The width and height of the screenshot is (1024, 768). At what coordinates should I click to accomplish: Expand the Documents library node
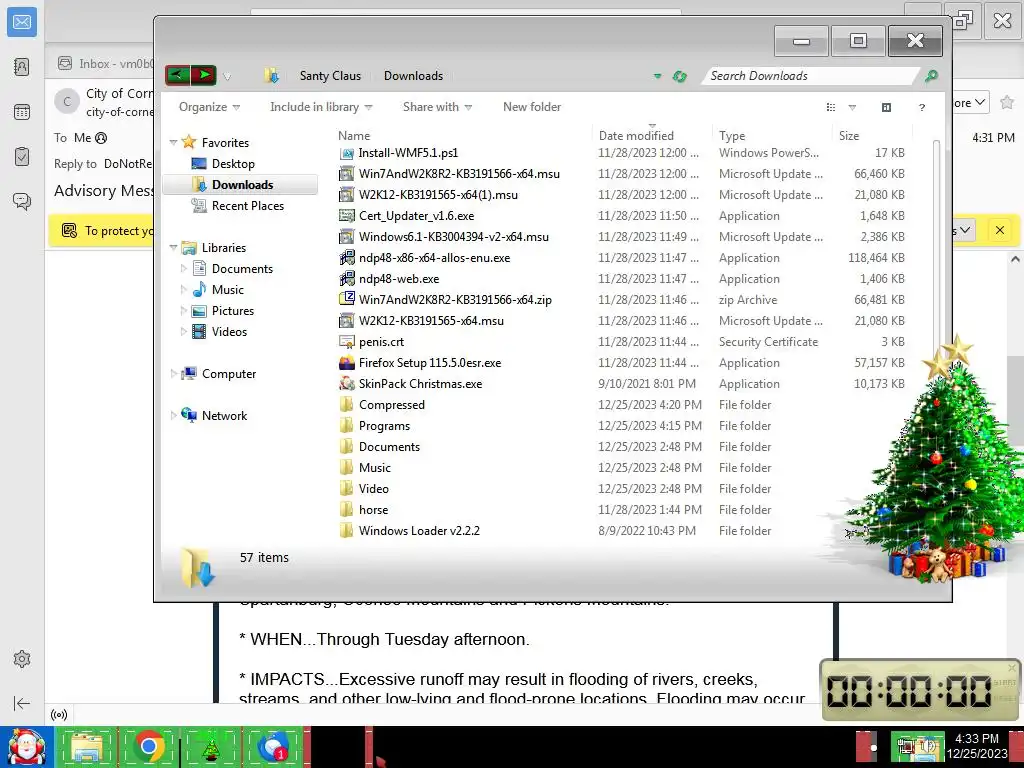184,268
